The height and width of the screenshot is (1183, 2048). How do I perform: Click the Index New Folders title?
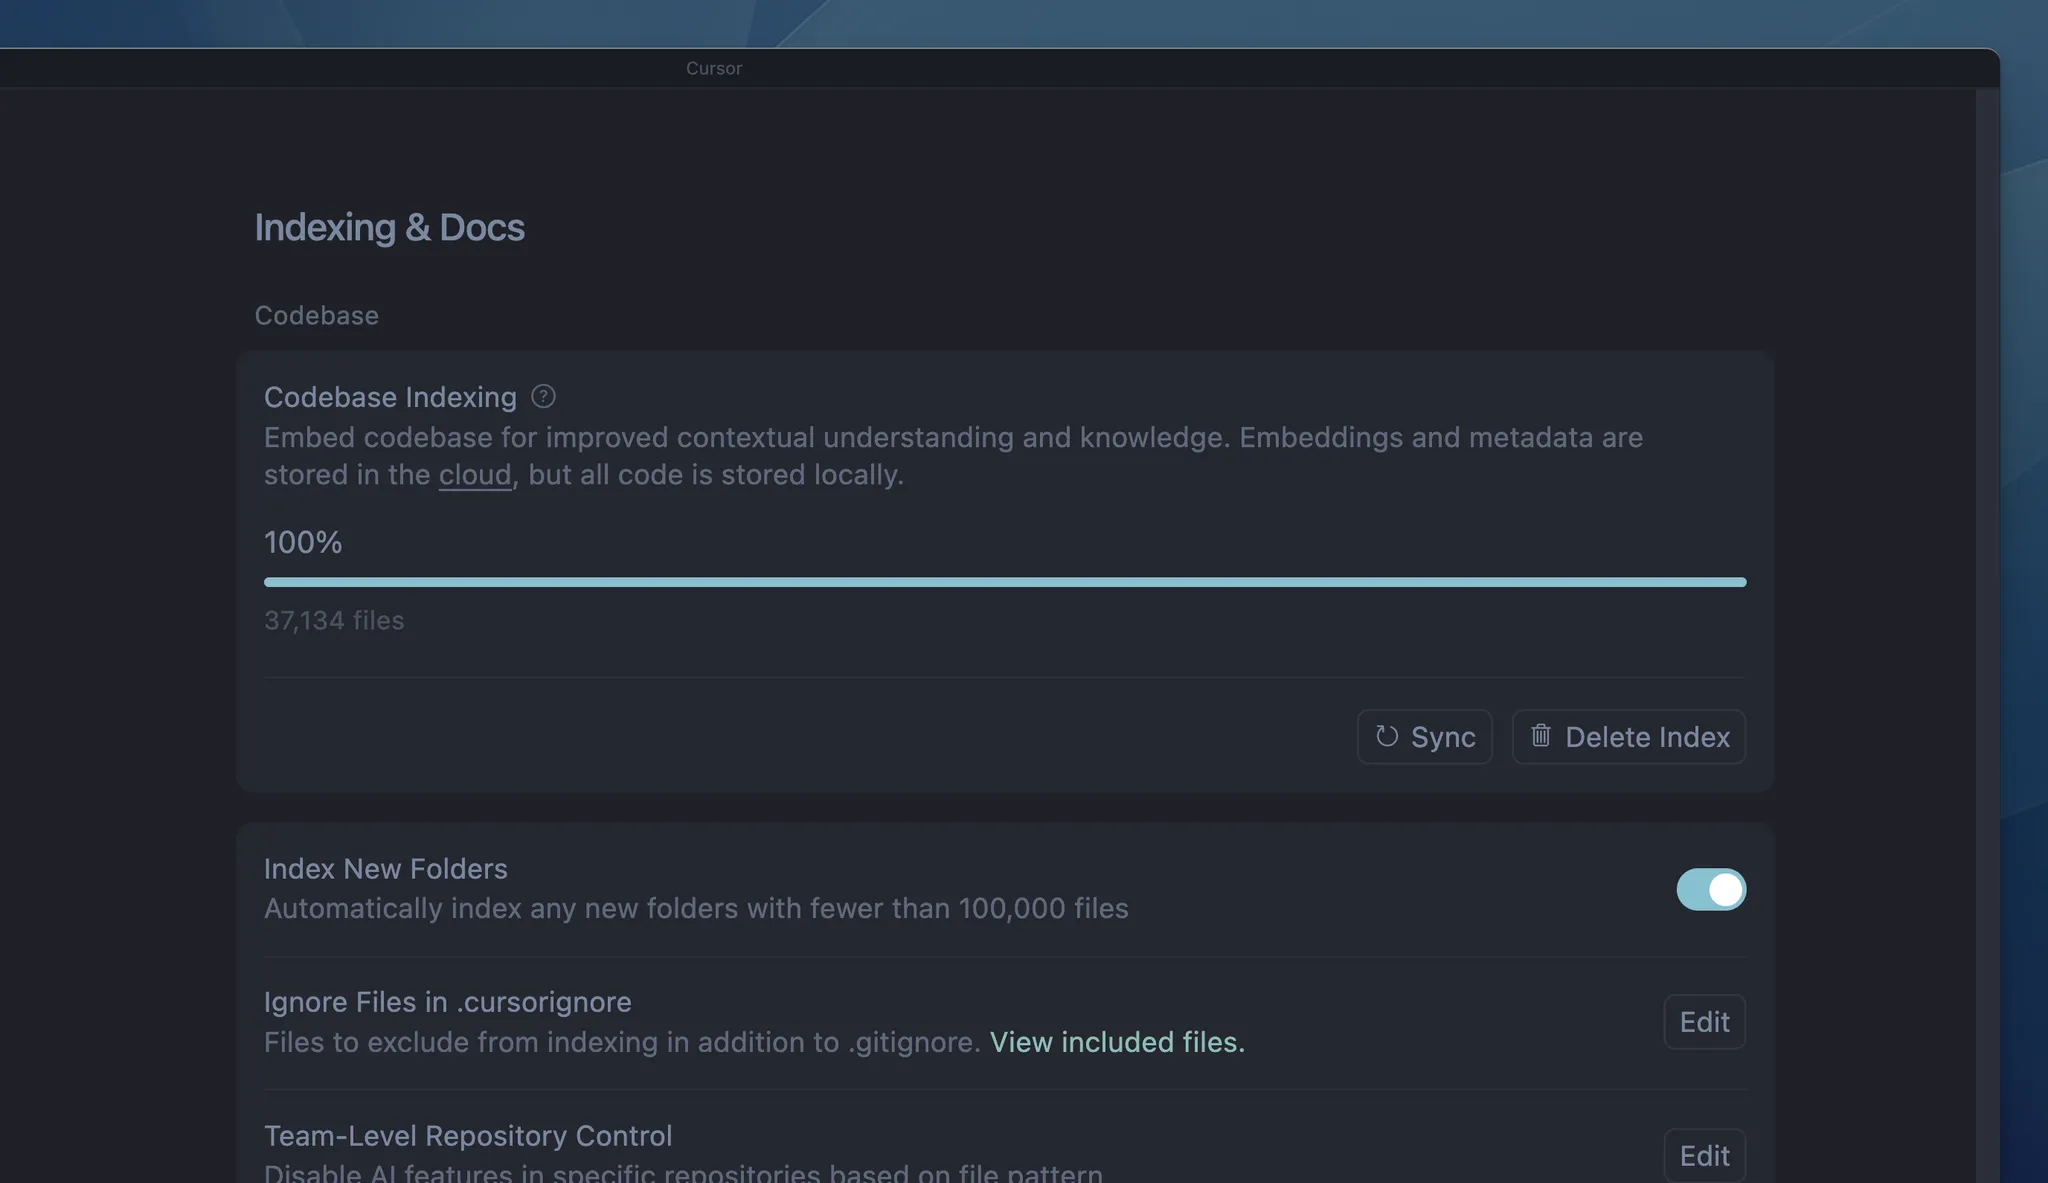click(385, 869)
